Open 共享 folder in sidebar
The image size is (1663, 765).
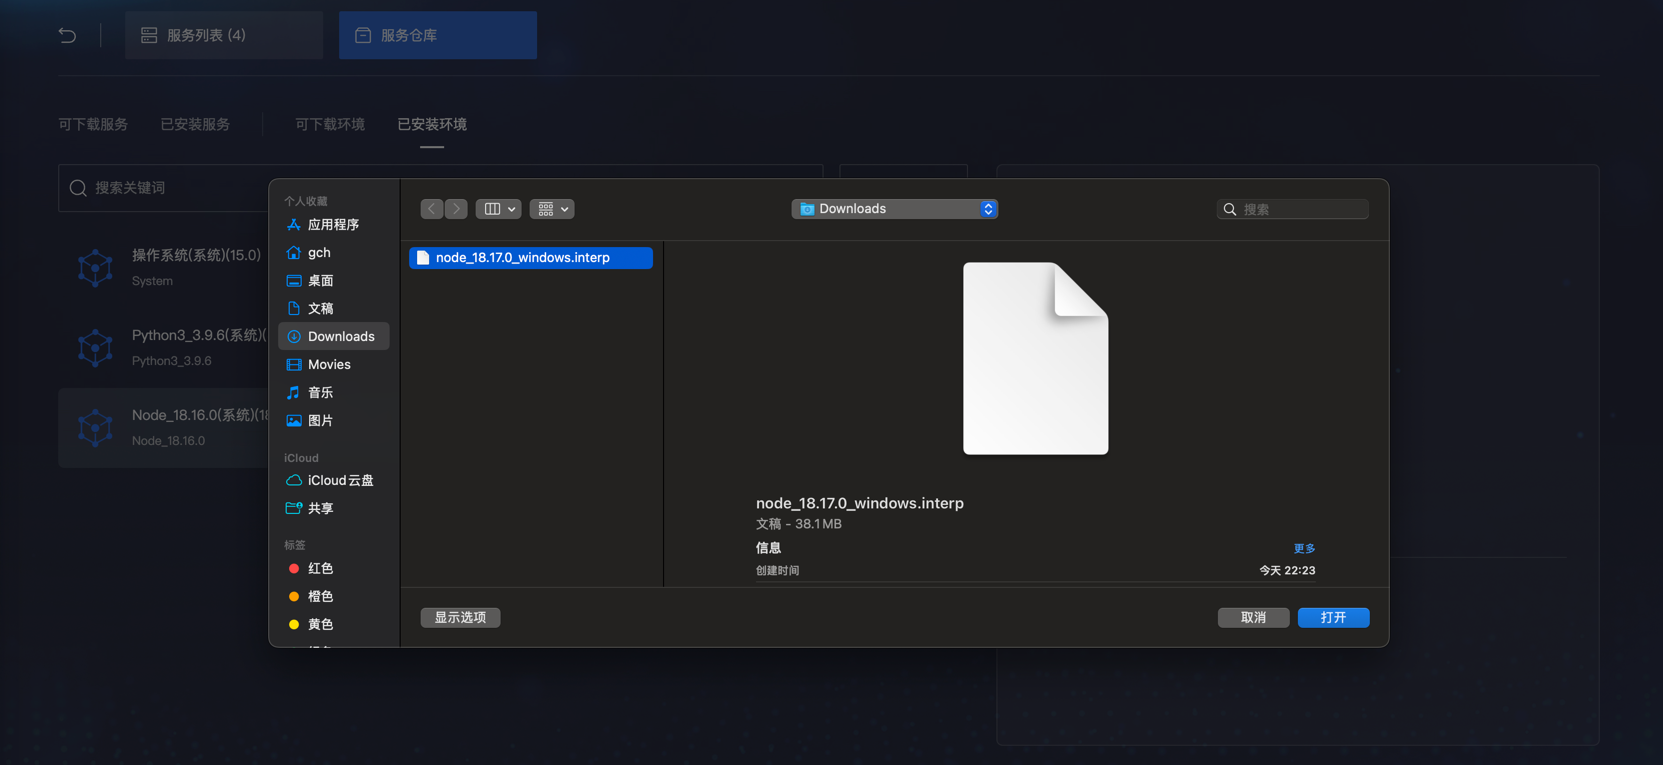[x=333, y=509]
